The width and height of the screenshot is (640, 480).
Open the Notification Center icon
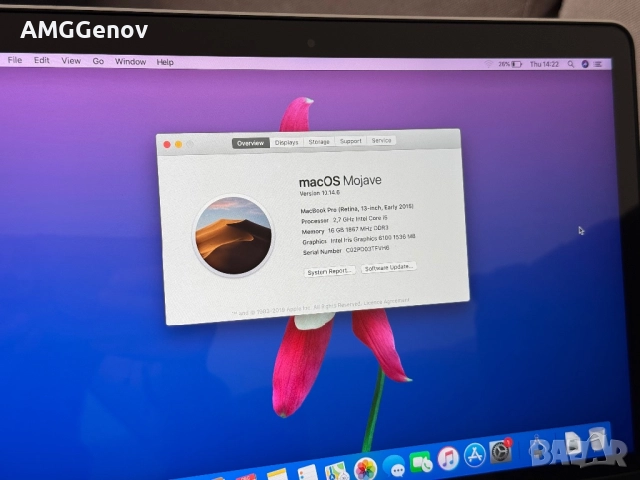pos(598,64)
